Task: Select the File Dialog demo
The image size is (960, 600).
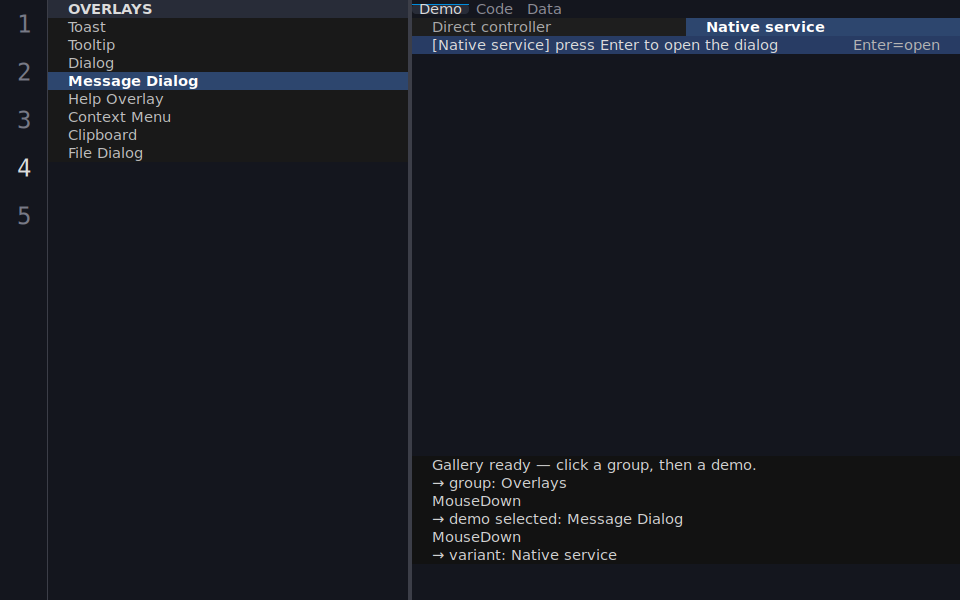Action: click(228, 152)
